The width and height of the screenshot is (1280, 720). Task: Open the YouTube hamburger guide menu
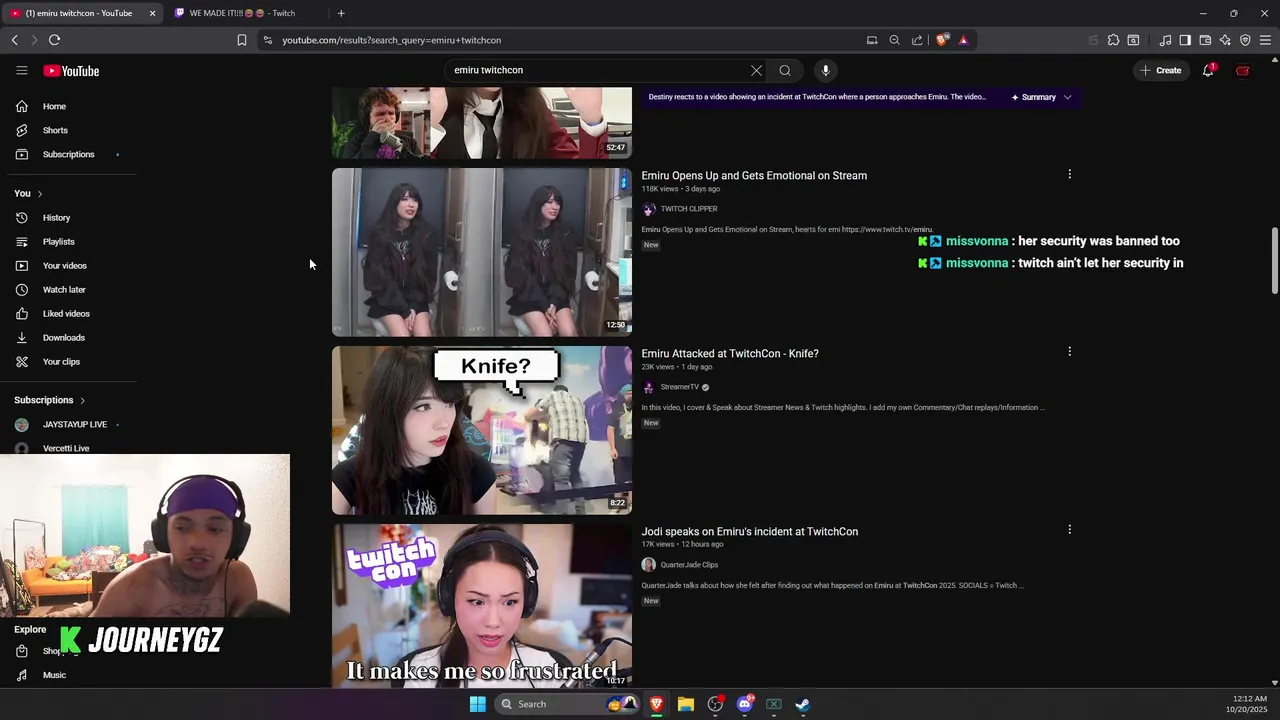click(x=21, y=71)
